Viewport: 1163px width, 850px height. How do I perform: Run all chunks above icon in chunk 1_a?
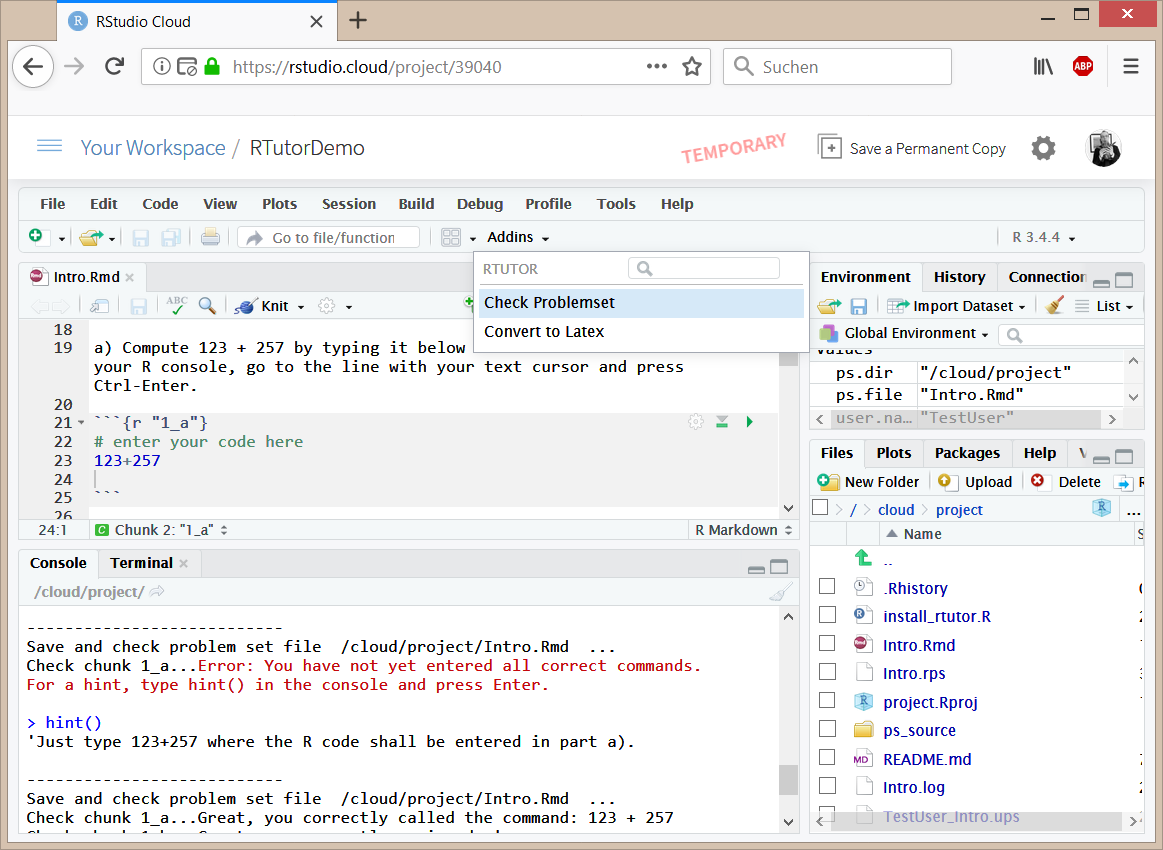click(x=722, y=422)
